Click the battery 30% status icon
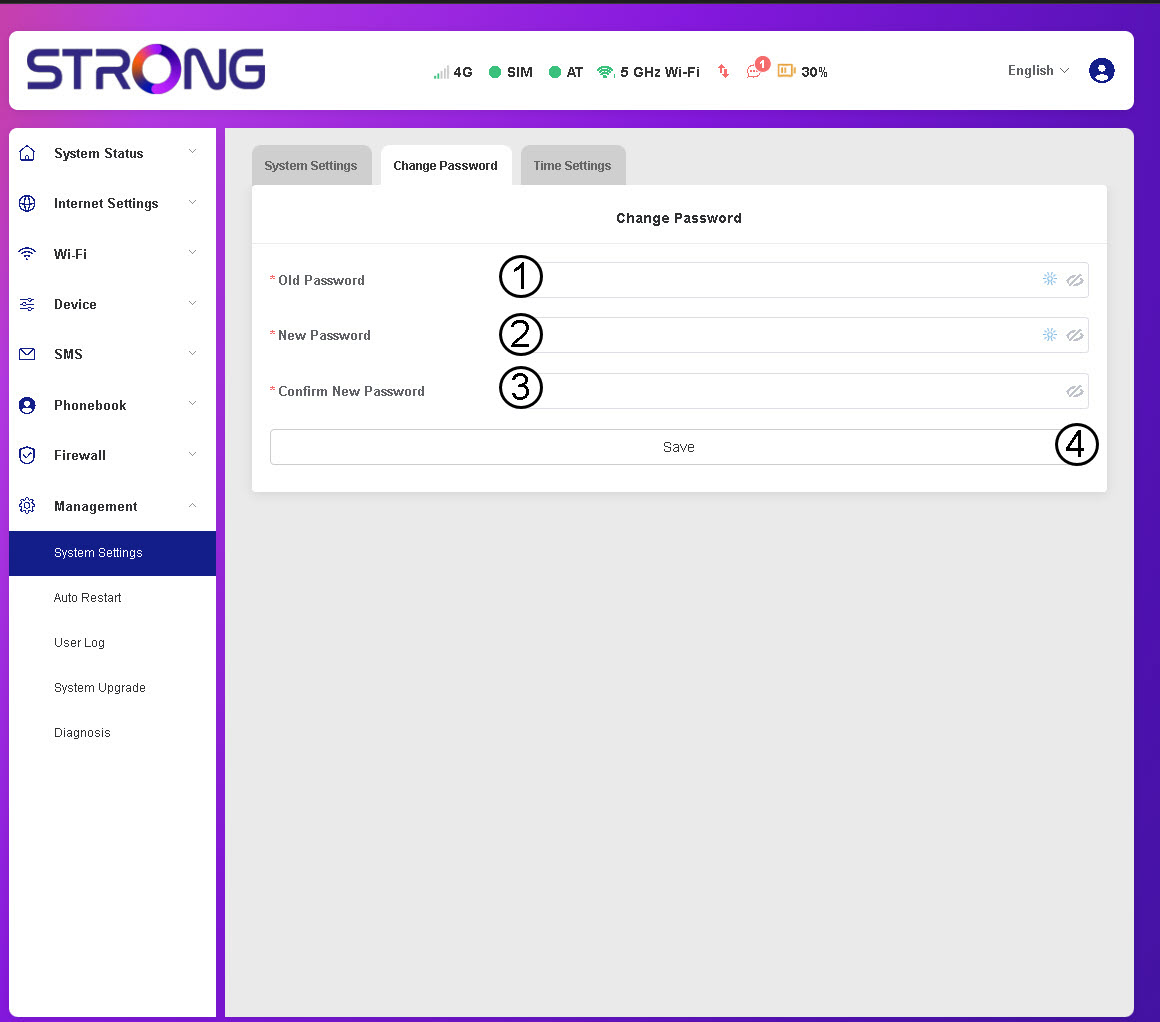Viewport: 1160px width, 1022px height. point(786,71)
